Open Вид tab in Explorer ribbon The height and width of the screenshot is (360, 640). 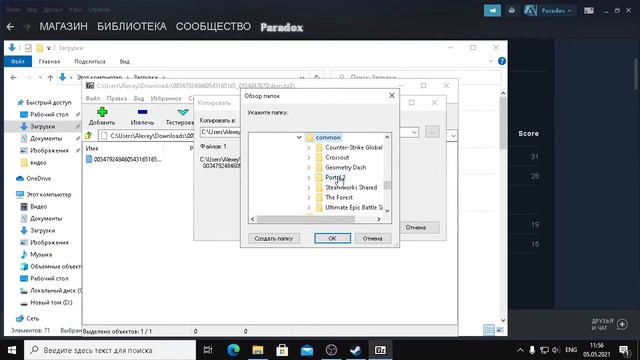click(124, 62)
